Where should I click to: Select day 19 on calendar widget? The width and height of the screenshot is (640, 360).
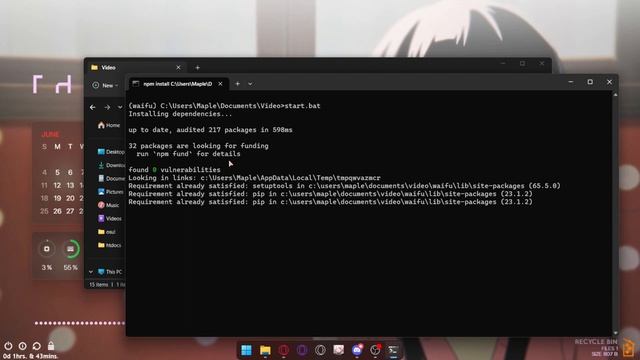click(x=57, y=198)
